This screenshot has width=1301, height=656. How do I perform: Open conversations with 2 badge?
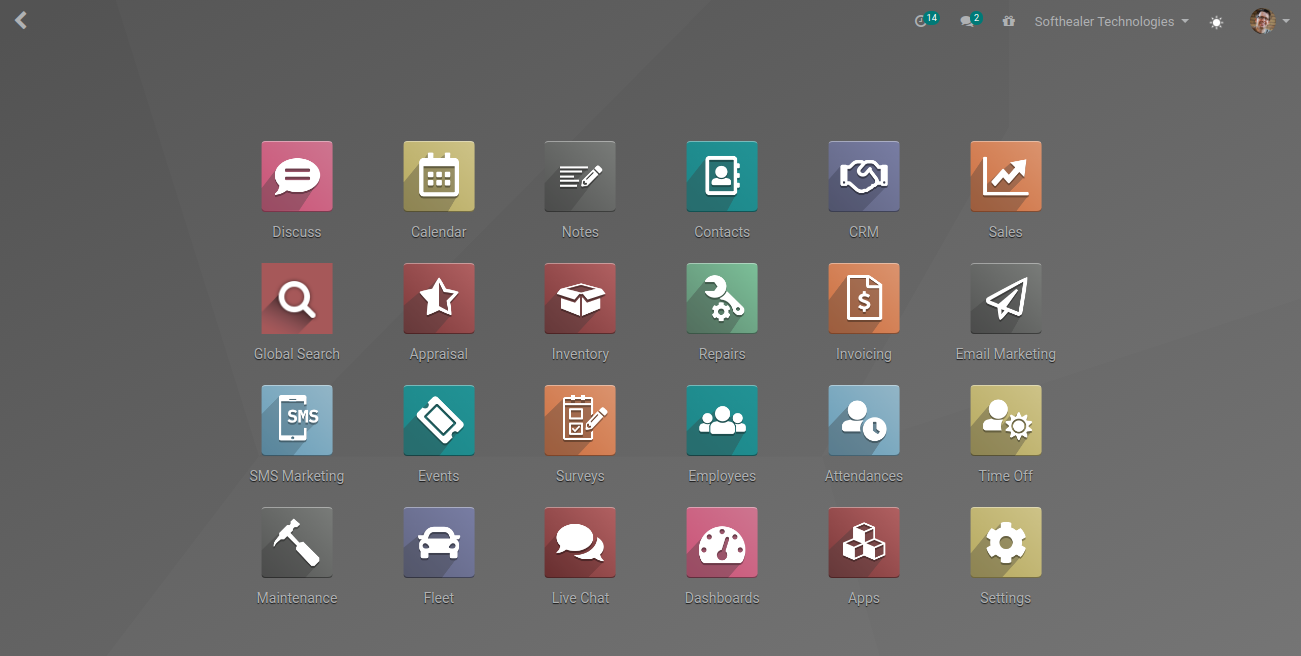(x=971, y=20)
